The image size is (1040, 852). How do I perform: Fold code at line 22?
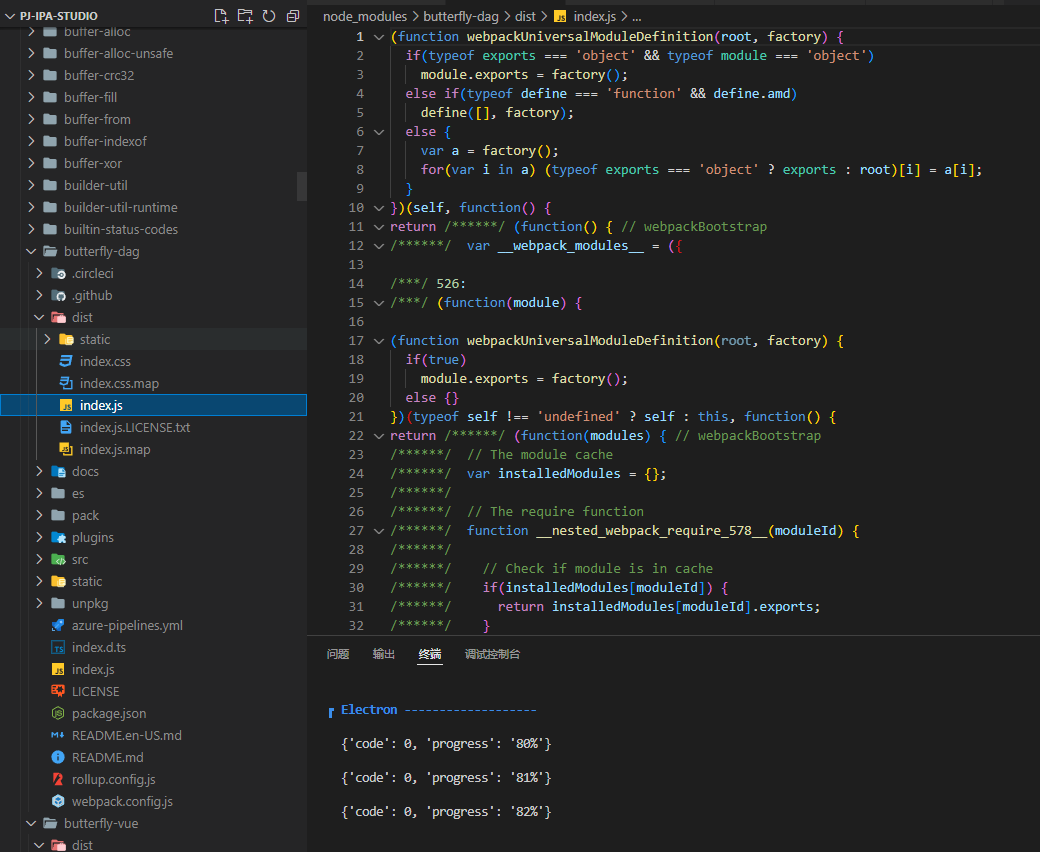tap(379, 436)
